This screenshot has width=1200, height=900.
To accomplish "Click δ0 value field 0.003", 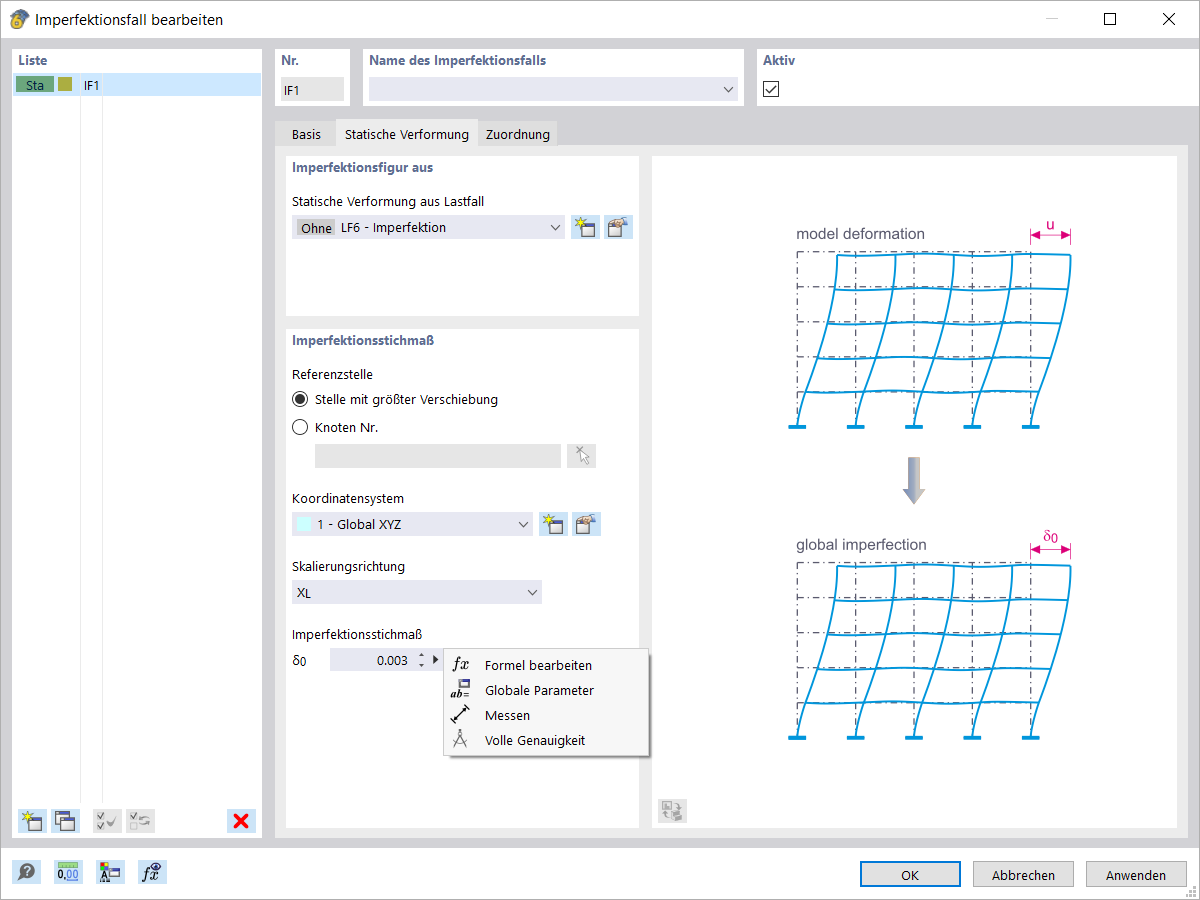I will [x=371, y=660].
